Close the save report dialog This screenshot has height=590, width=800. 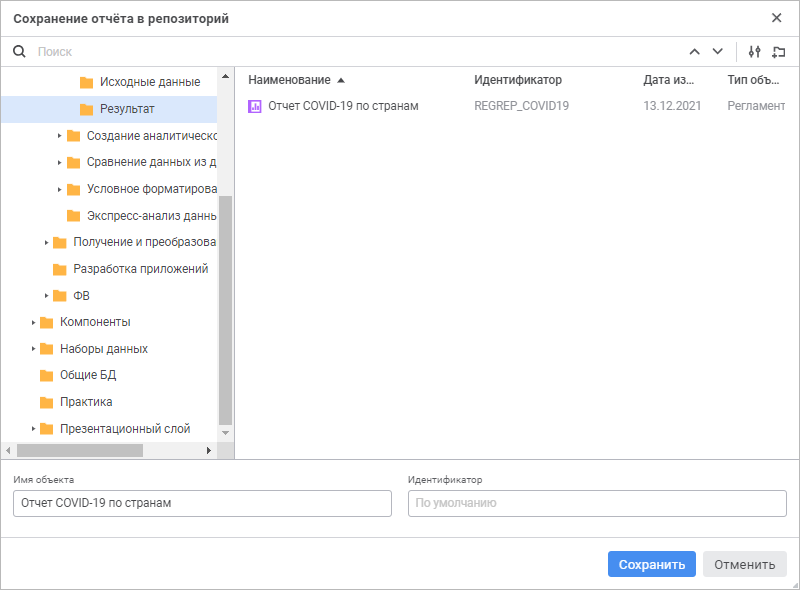click(777, 18)
